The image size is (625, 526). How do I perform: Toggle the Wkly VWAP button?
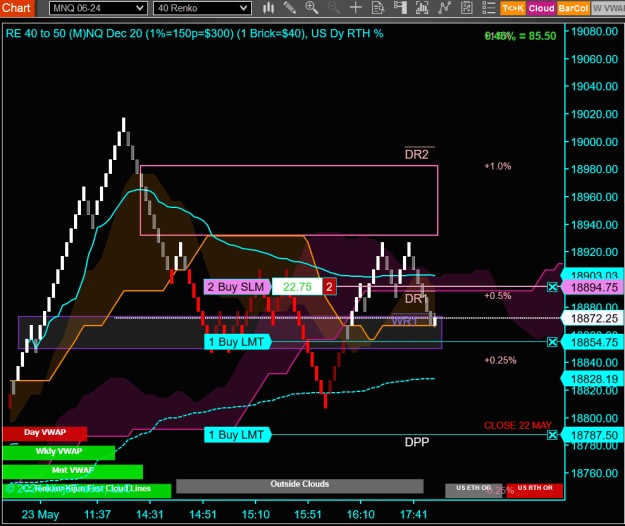(x=59, y=452)
